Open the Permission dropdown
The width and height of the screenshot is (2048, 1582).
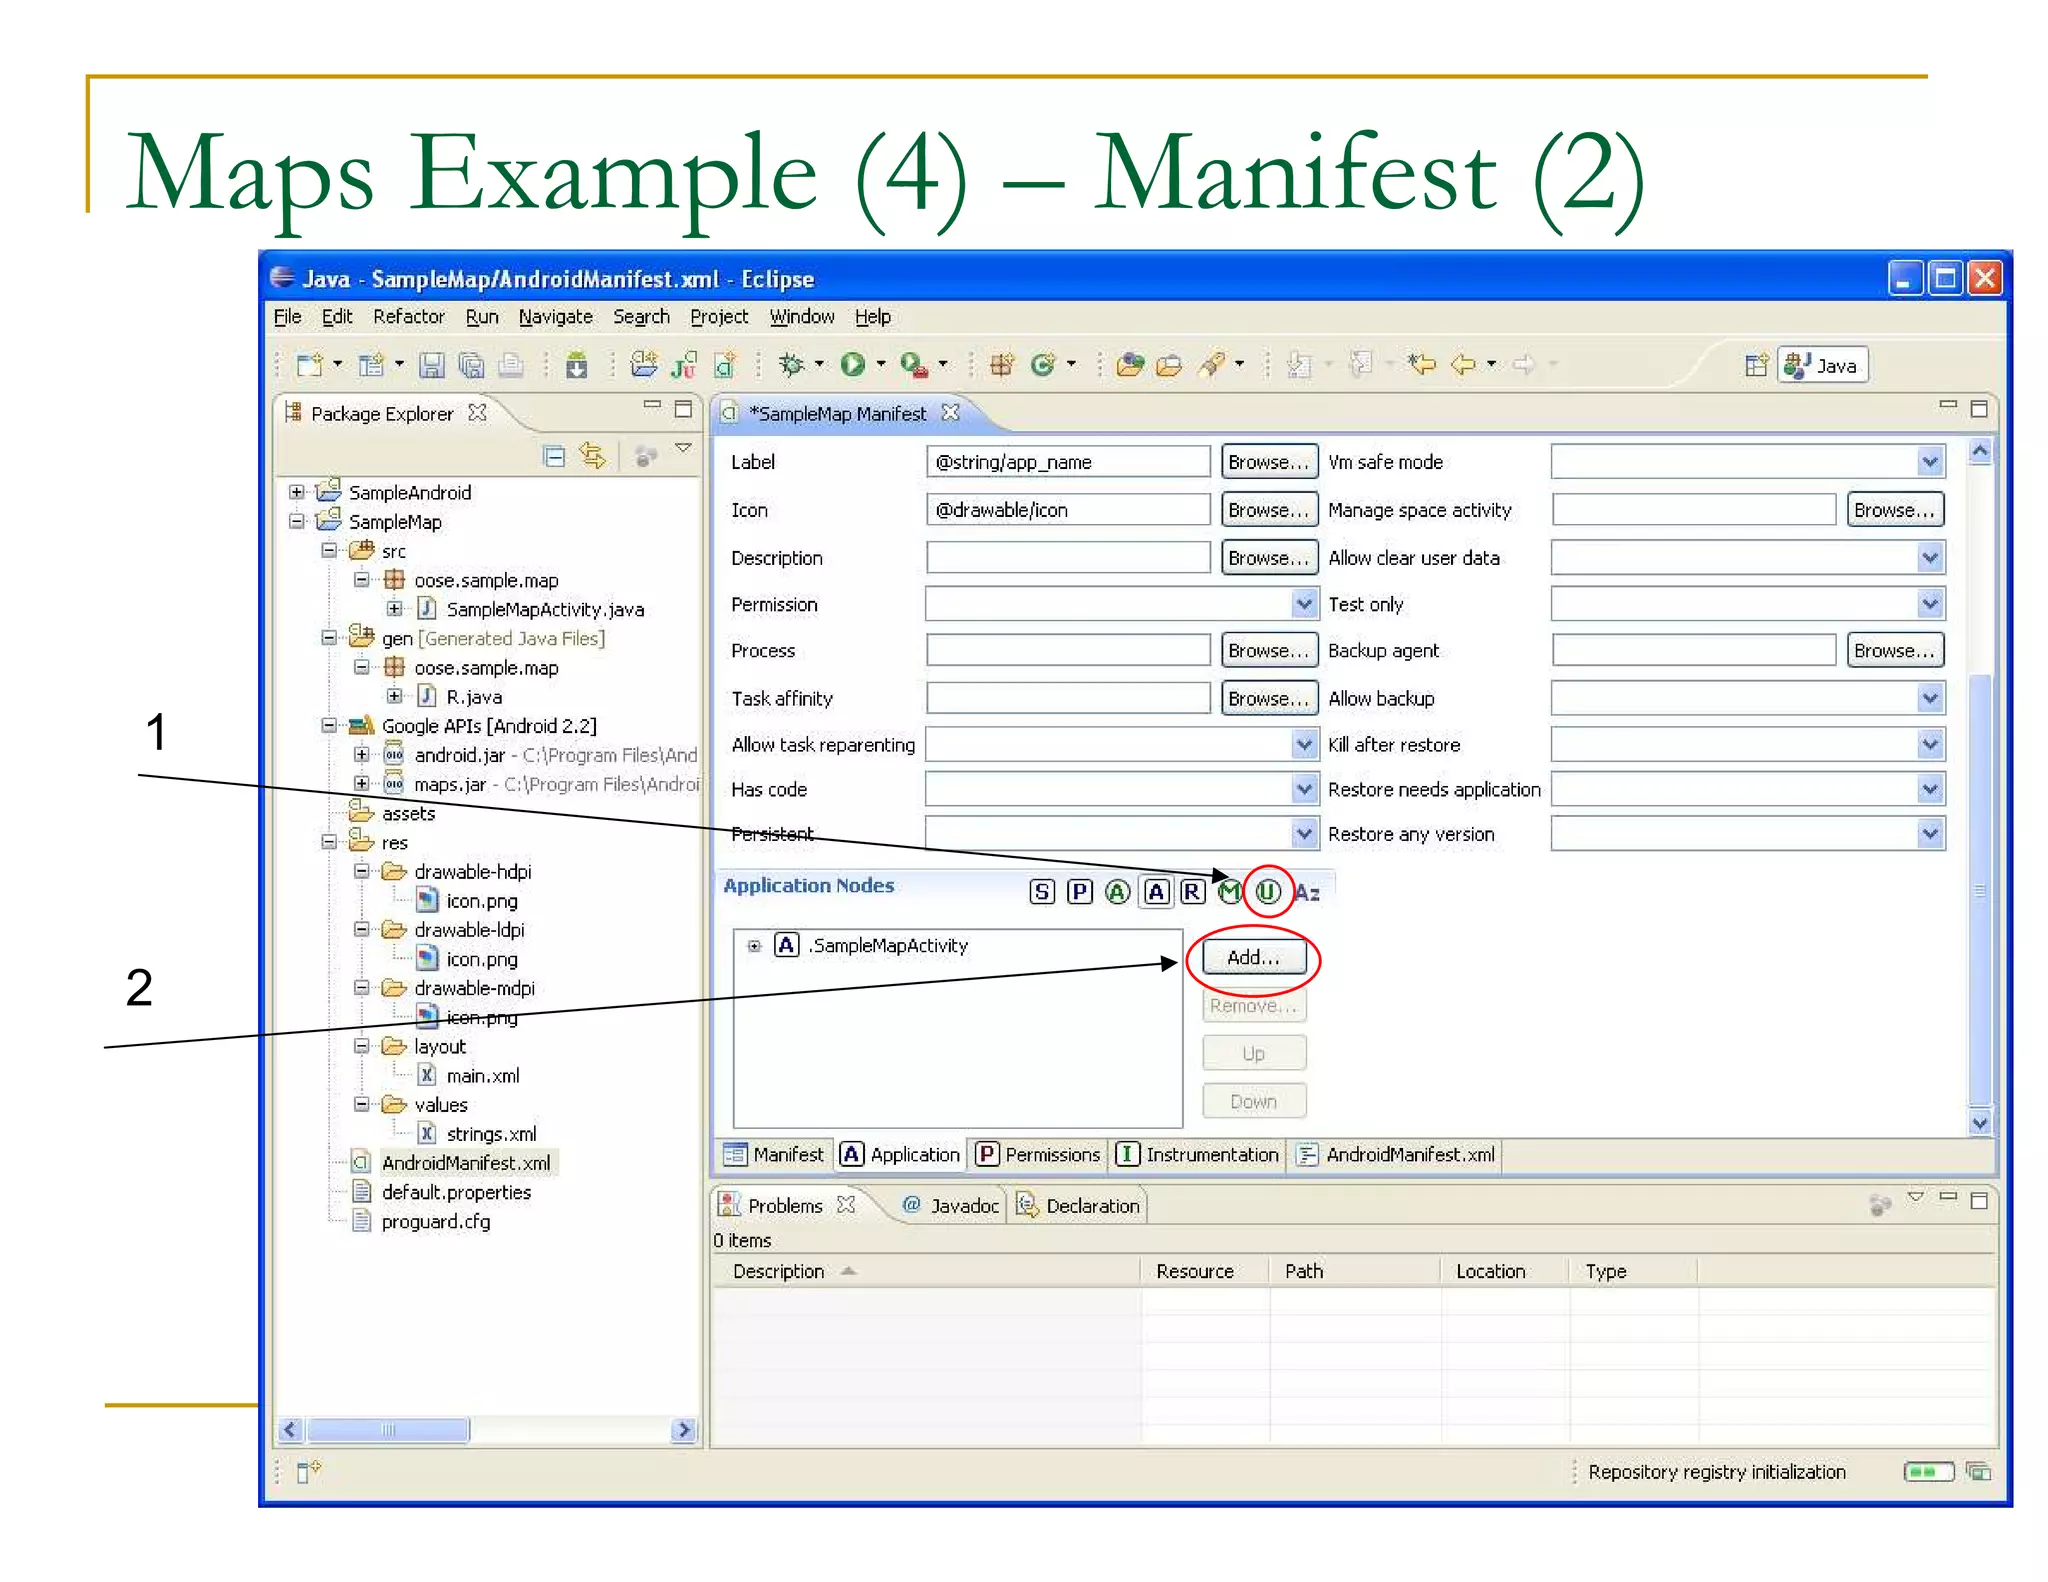(x=1303, y=604)
